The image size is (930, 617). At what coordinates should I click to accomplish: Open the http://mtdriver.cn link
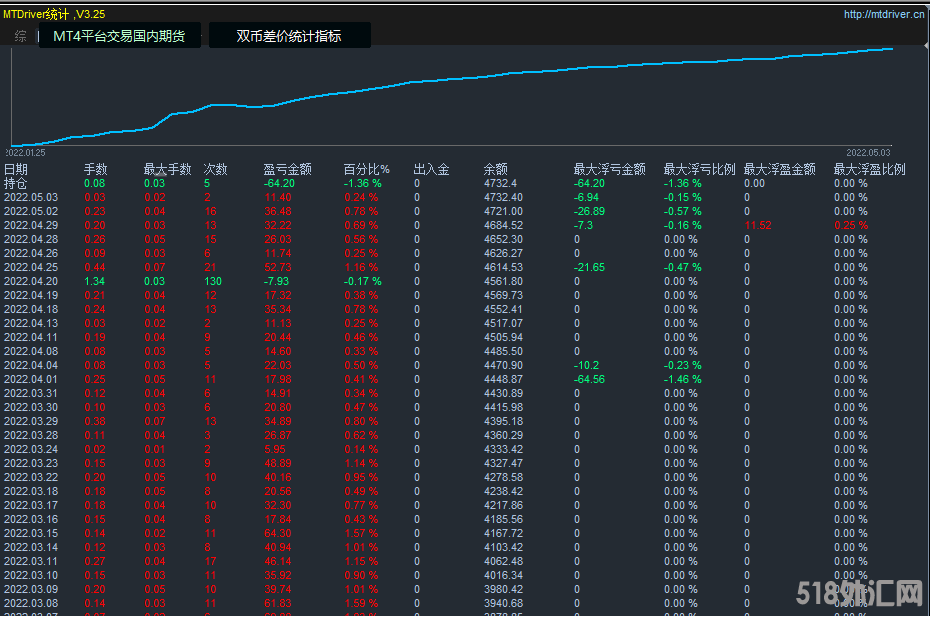coord(883,15)
